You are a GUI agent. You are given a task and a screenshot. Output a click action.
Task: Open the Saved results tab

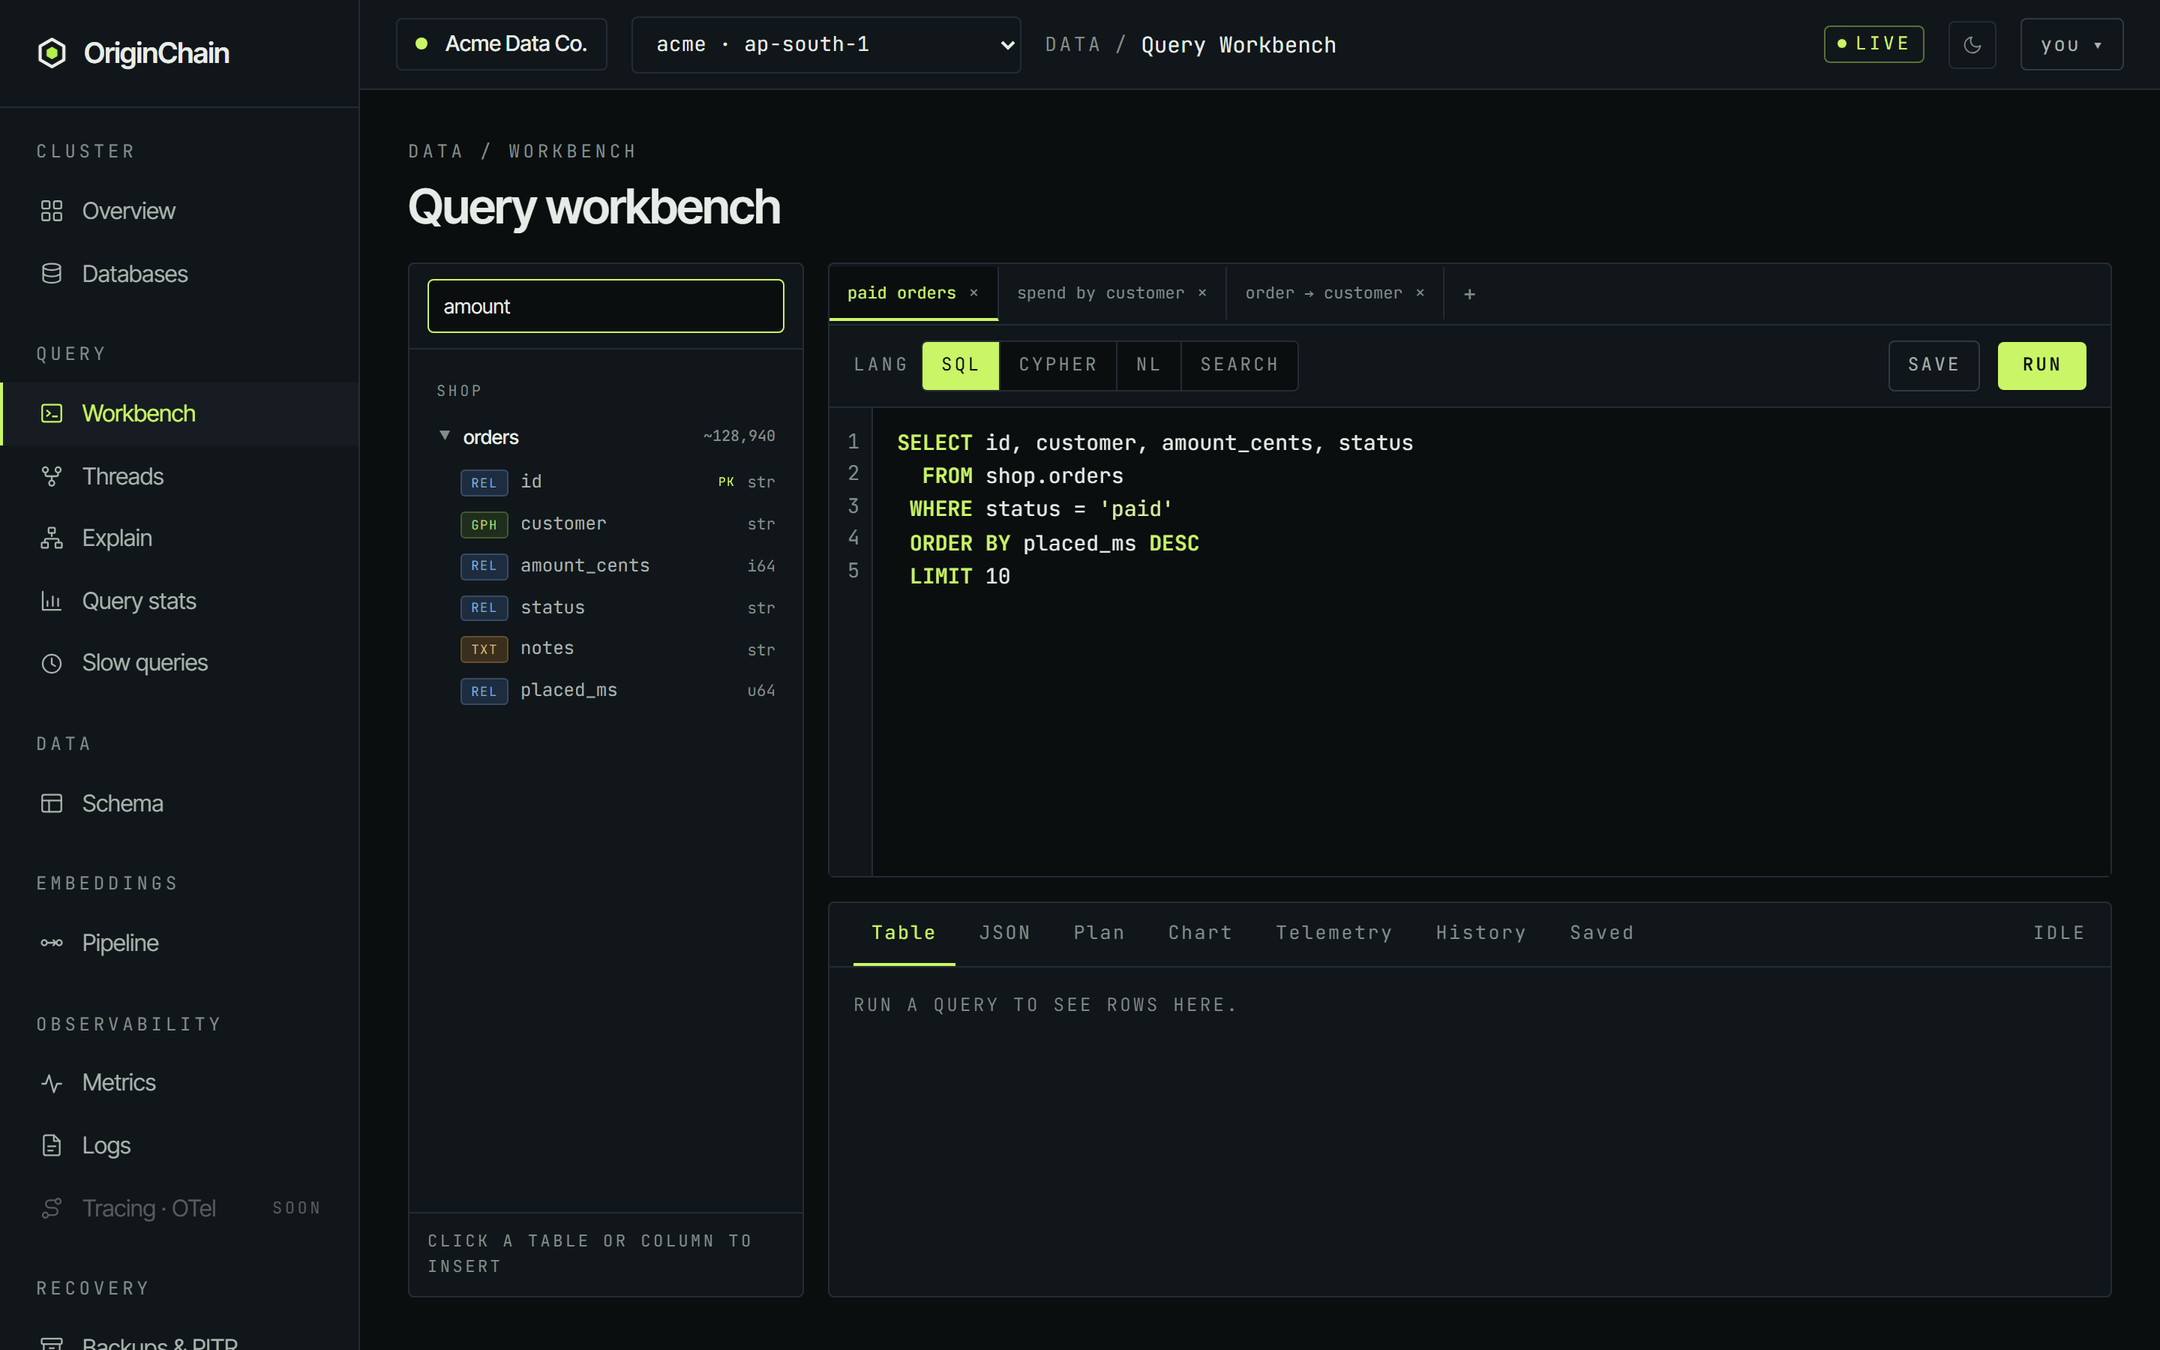click(1601, 933)
